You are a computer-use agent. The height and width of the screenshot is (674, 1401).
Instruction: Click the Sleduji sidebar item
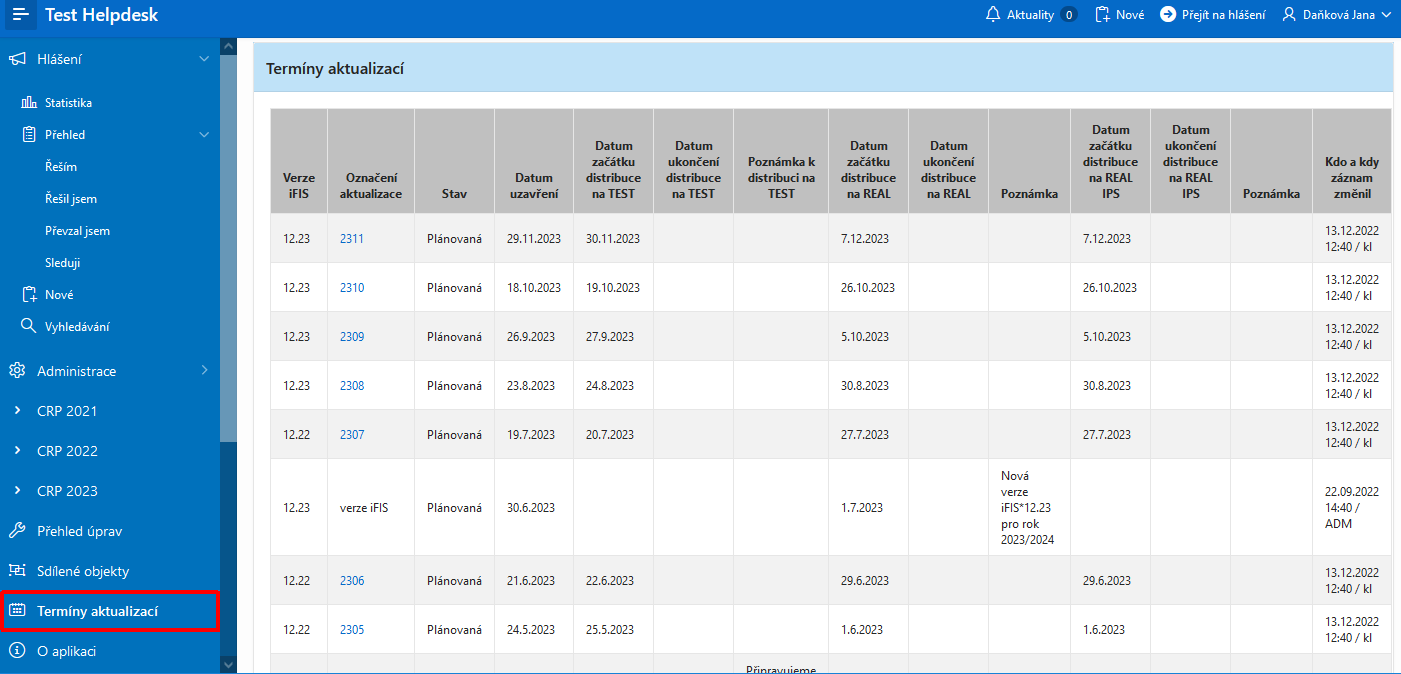(62, 263)
